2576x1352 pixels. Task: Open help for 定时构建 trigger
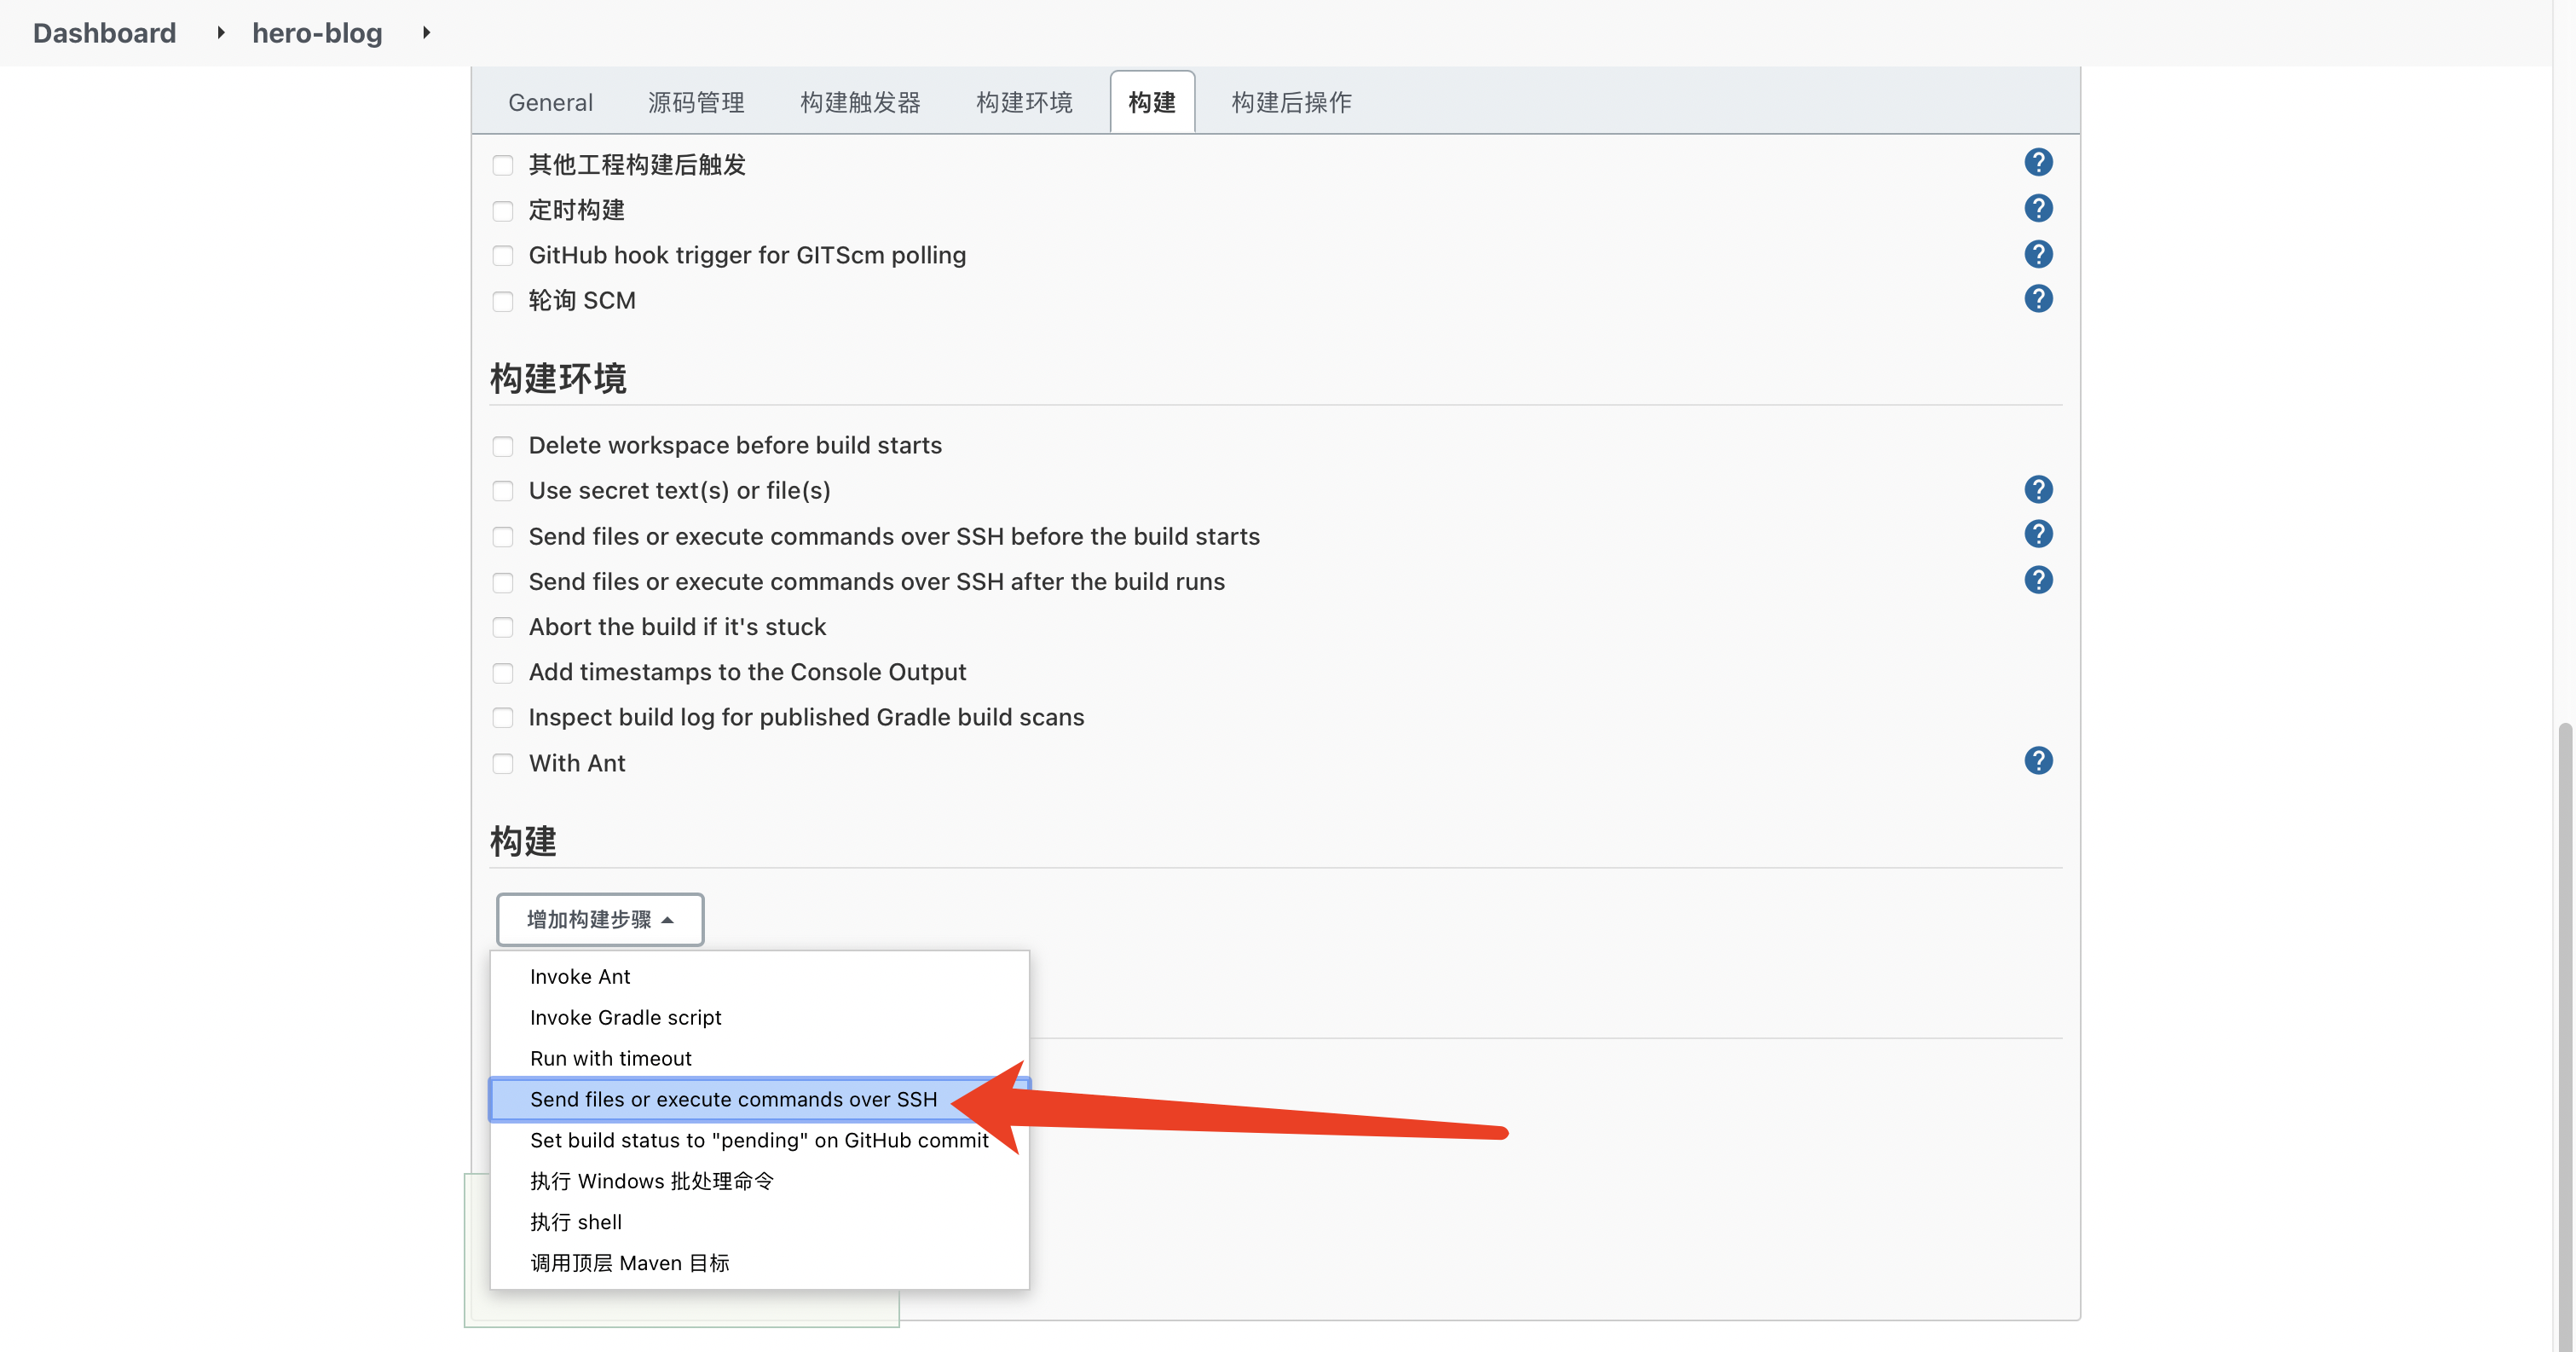coord(2039,208)
